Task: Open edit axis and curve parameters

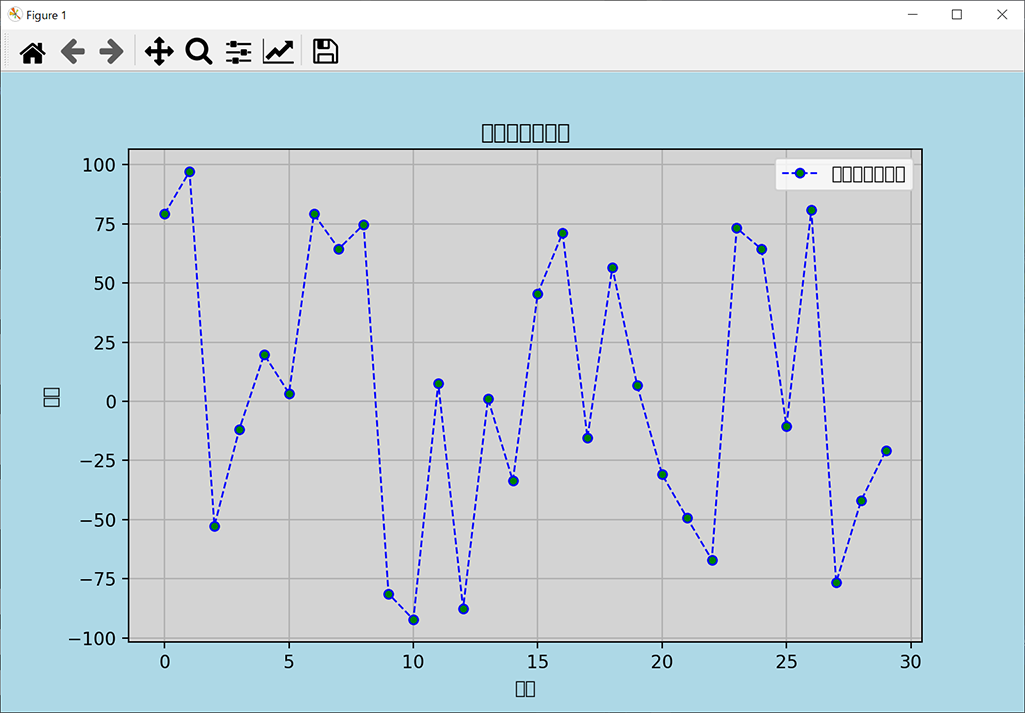Action: [278, 52]
